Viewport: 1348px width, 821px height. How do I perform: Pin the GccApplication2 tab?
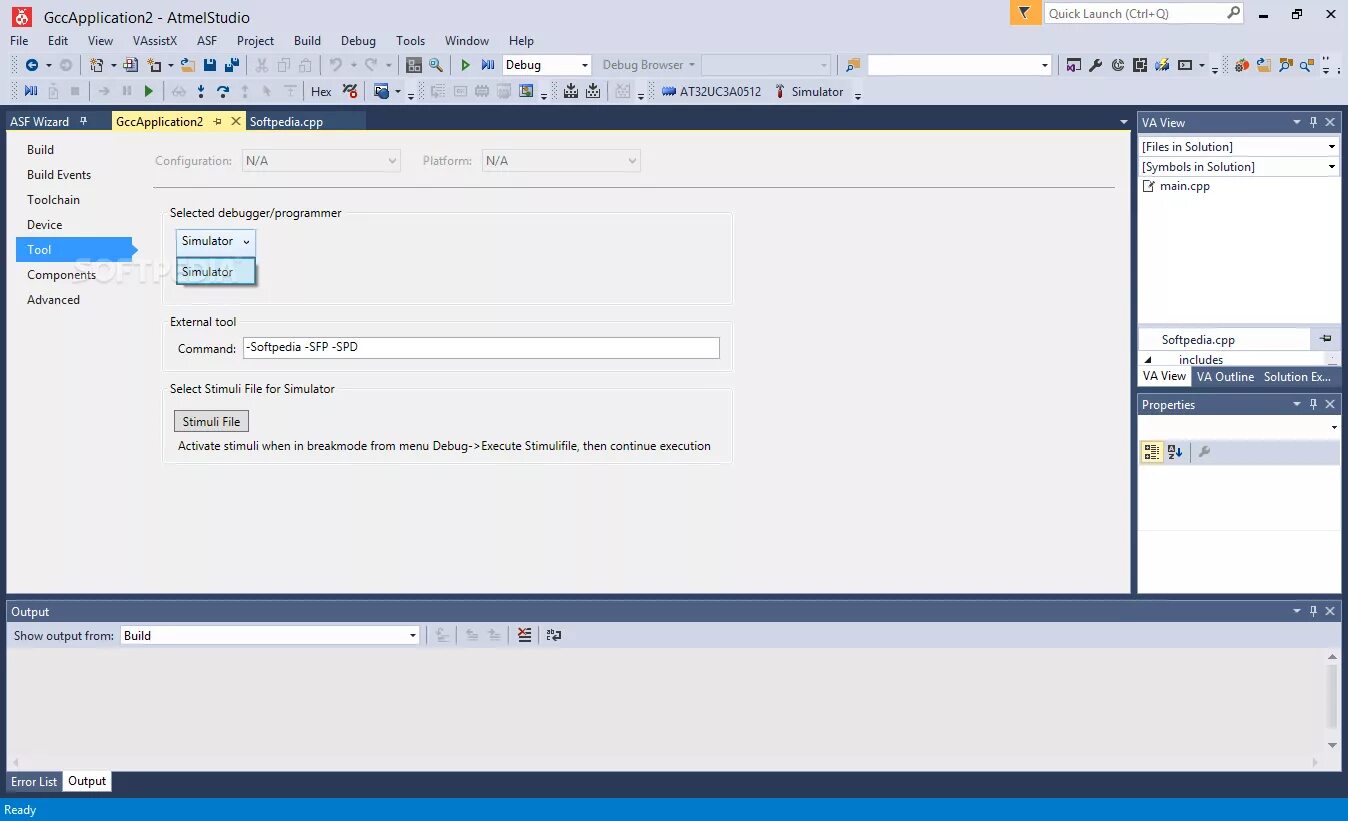pyautogui.click(x=217, y=121)
